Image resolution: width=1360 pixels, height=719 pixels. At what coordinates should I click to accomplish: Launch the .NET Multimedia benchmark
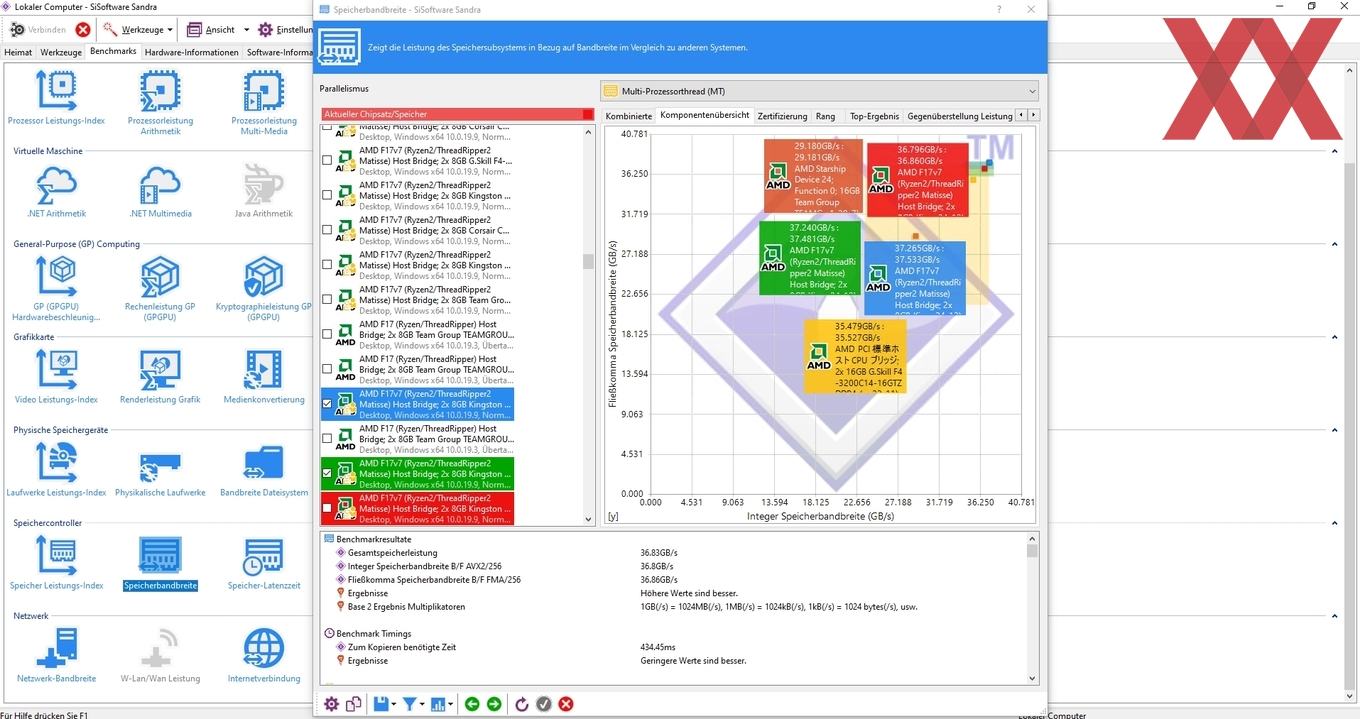click(160, 191)
